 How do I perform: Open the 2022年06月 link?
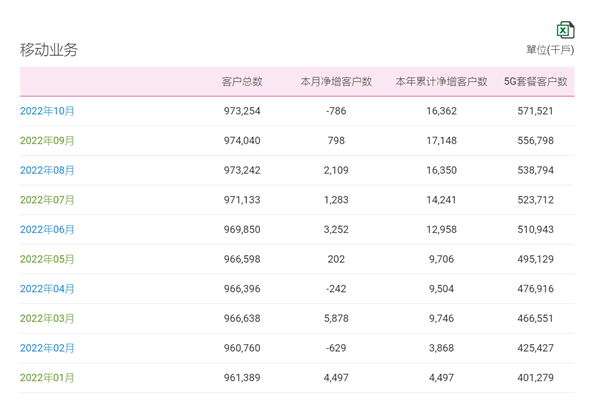(x=47, y=230)
